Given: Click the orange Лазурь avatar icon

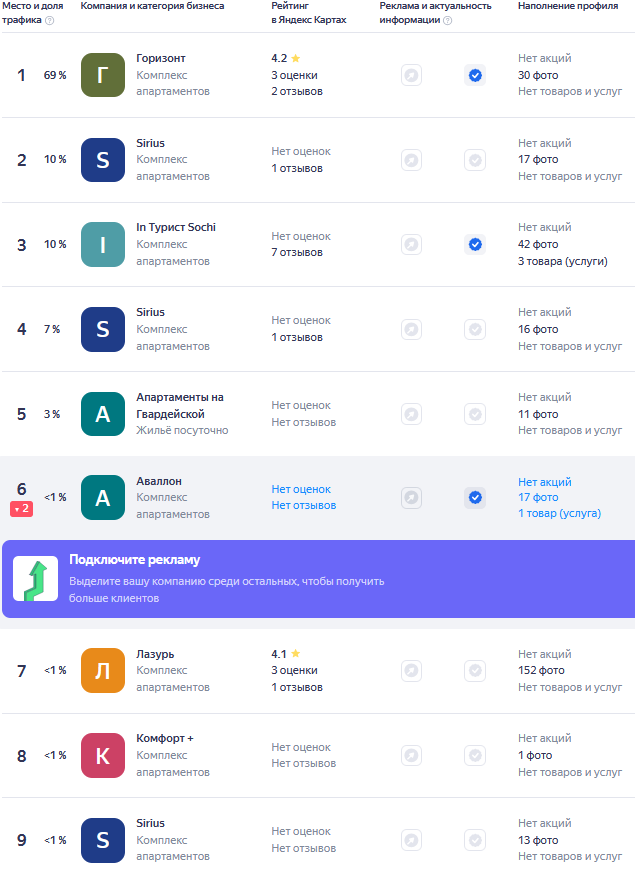Looking at the screenshot, I should 103,670.
